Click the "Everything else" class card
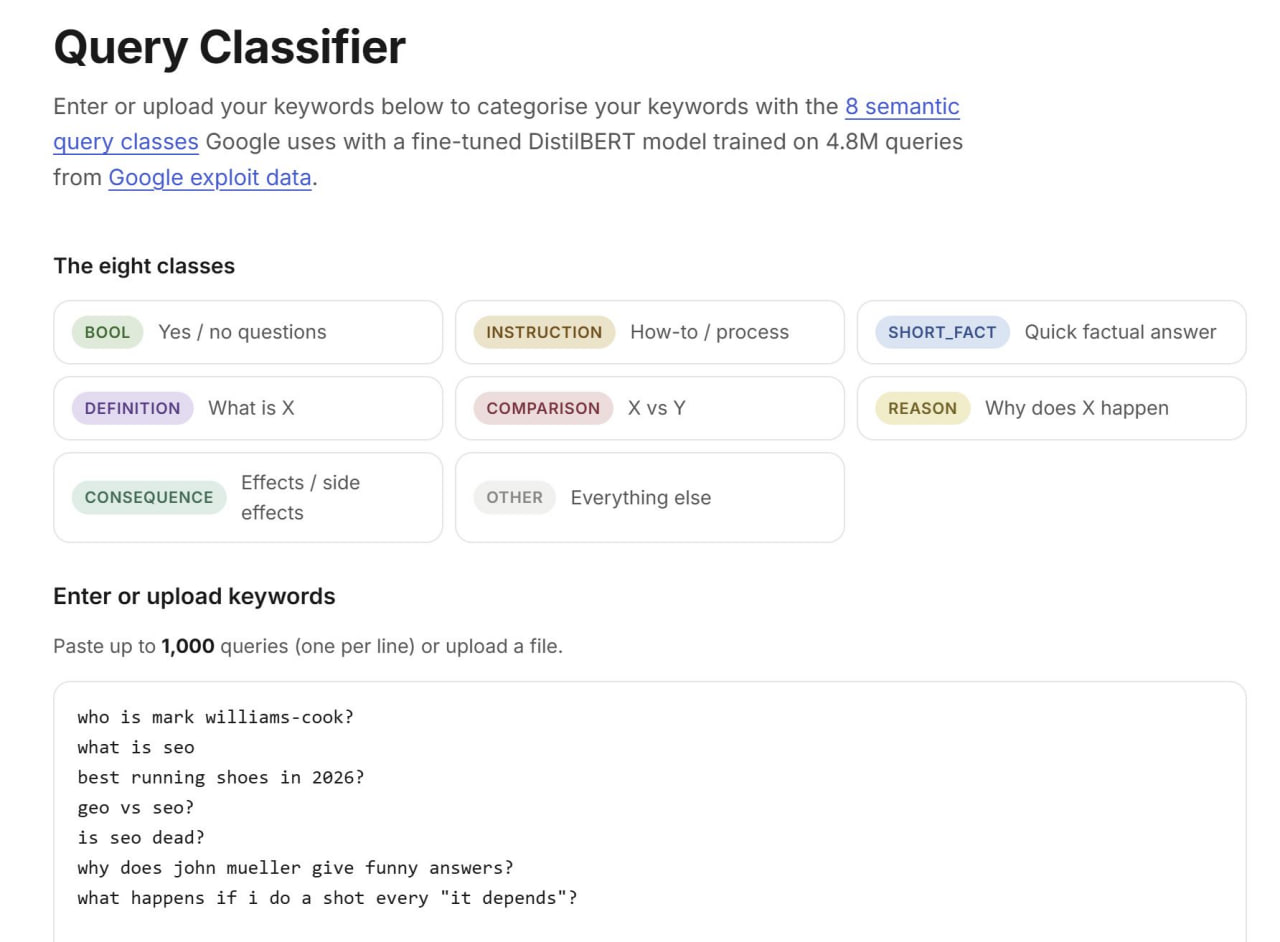Screen dimensions: 1280x942 650,497
